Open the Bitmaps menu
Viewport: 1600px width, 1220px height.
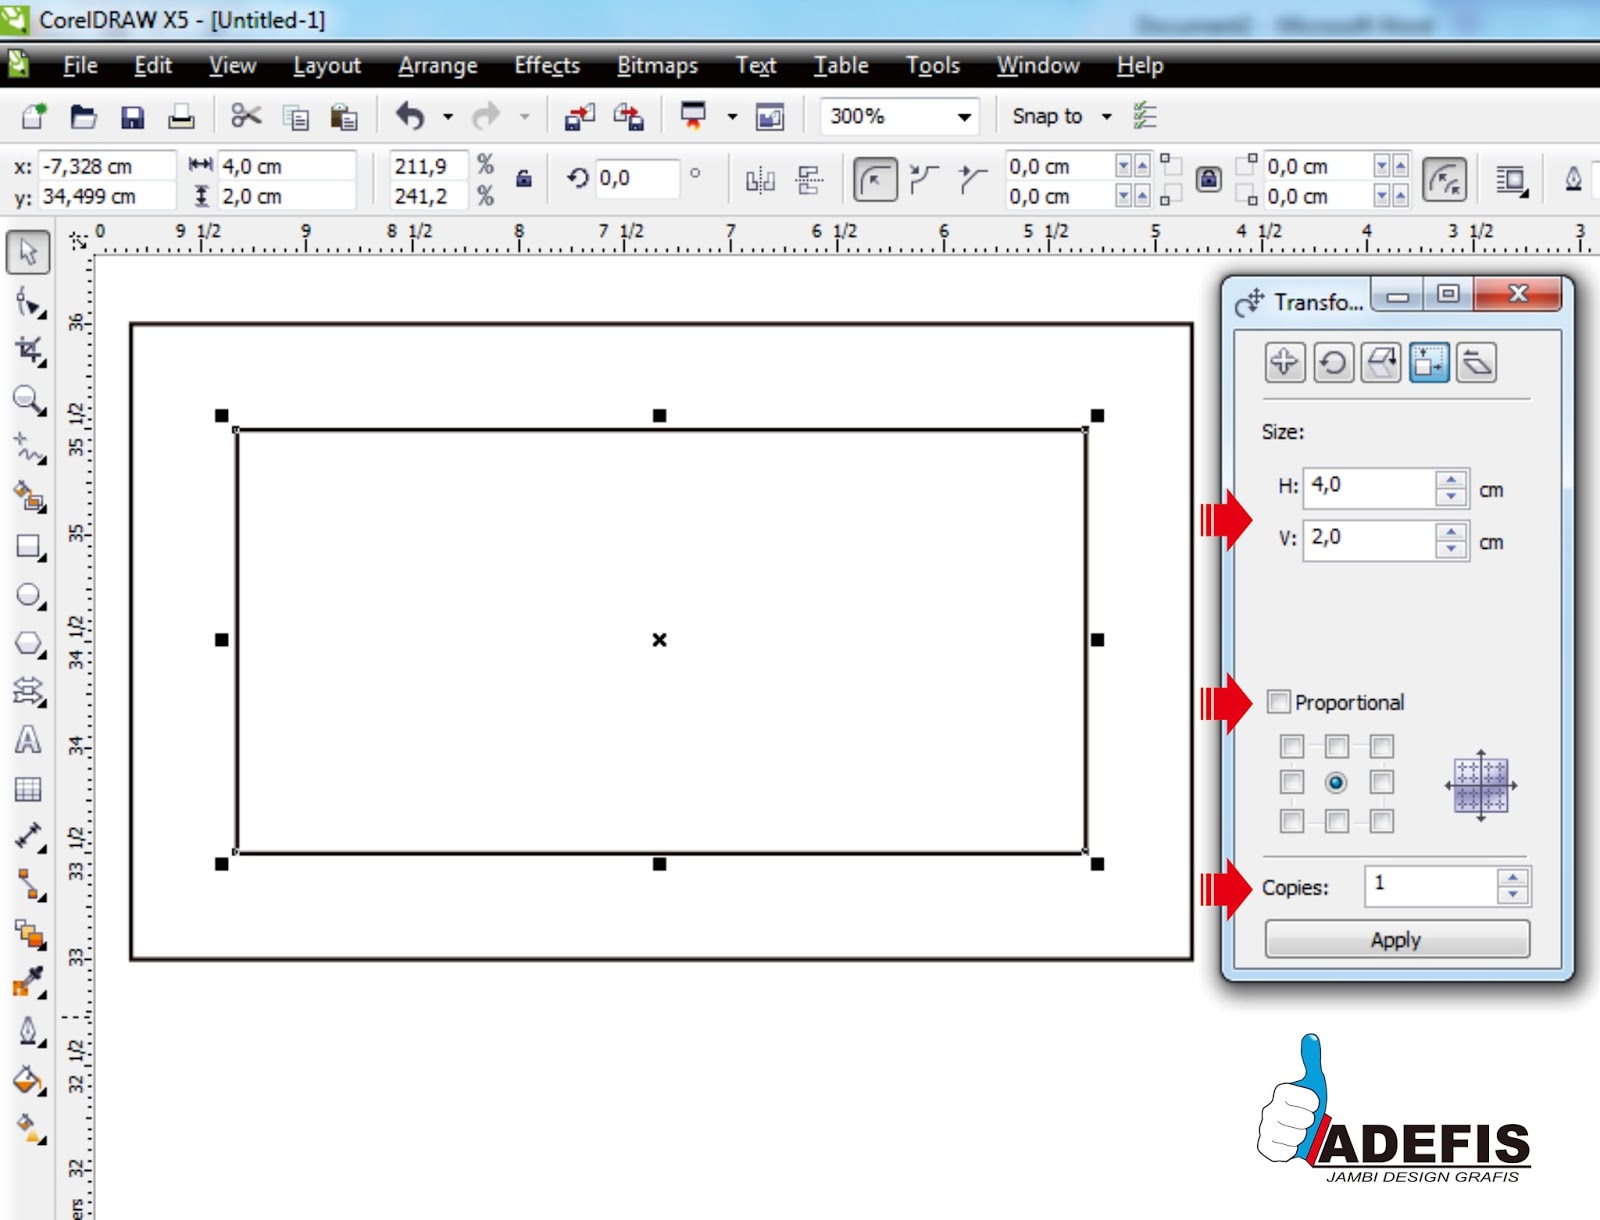click(657, 66)
